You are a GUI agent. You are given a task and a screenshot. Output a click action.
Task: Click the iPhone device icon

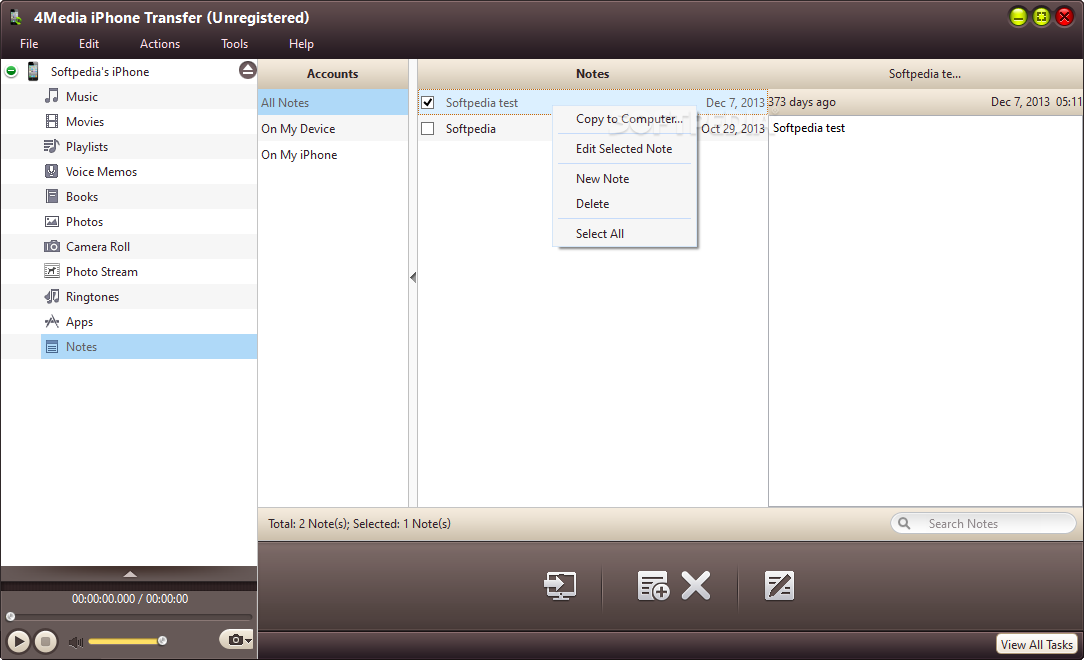coord(32,71)
